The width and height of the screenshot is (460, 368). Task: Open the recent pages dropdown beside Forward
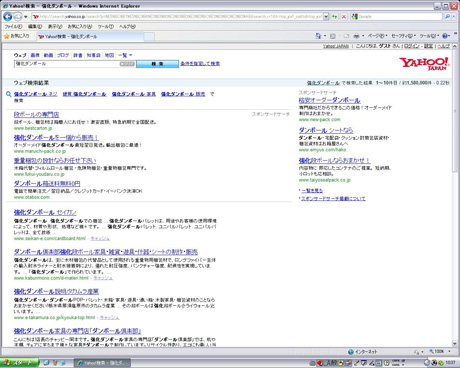pos(26,17)
